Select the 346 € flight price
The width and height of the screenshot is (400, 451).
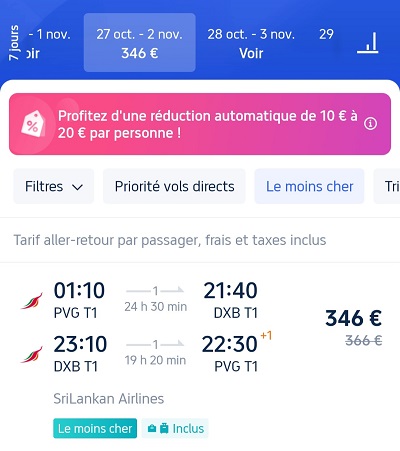point(353,318)
